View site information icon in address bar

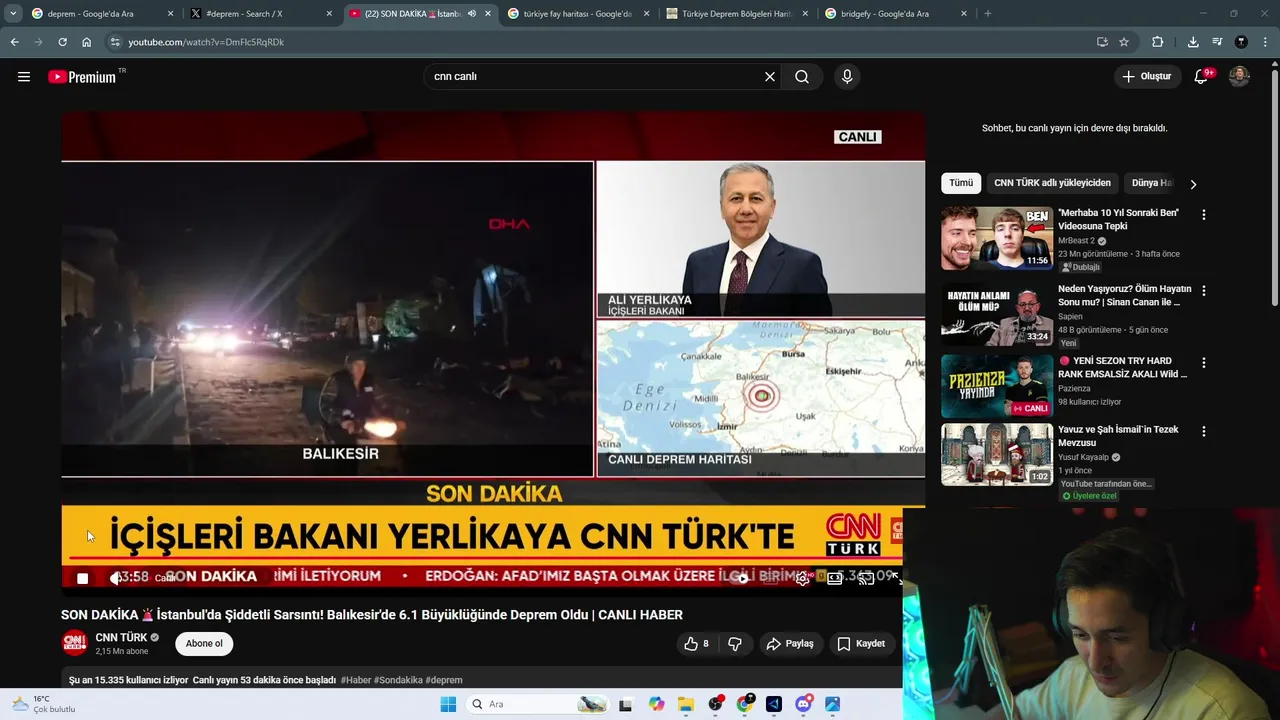tap(115, 42)
